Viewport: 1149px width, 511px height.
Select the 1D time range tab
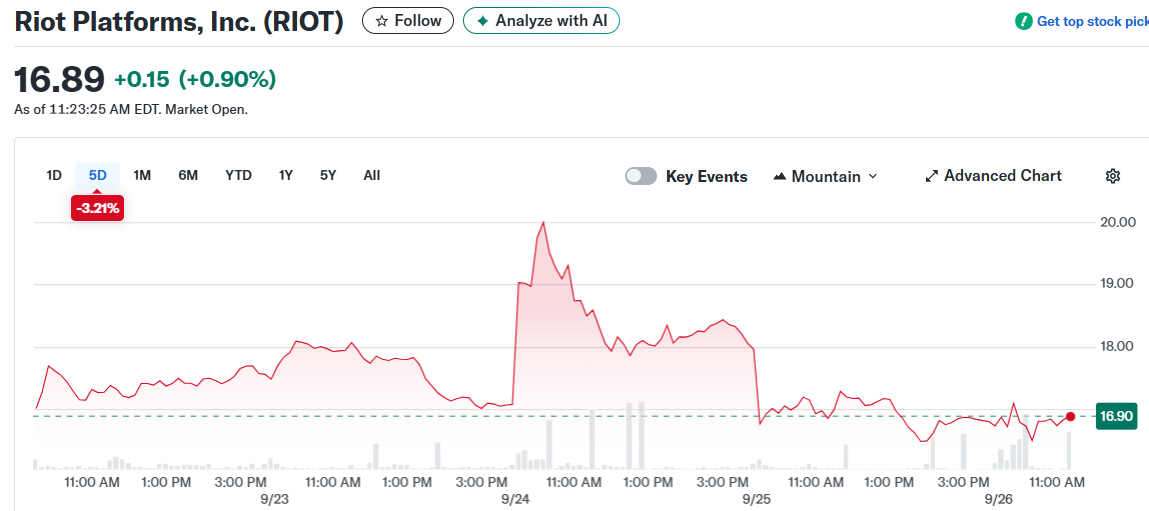[x=53, y=175]
